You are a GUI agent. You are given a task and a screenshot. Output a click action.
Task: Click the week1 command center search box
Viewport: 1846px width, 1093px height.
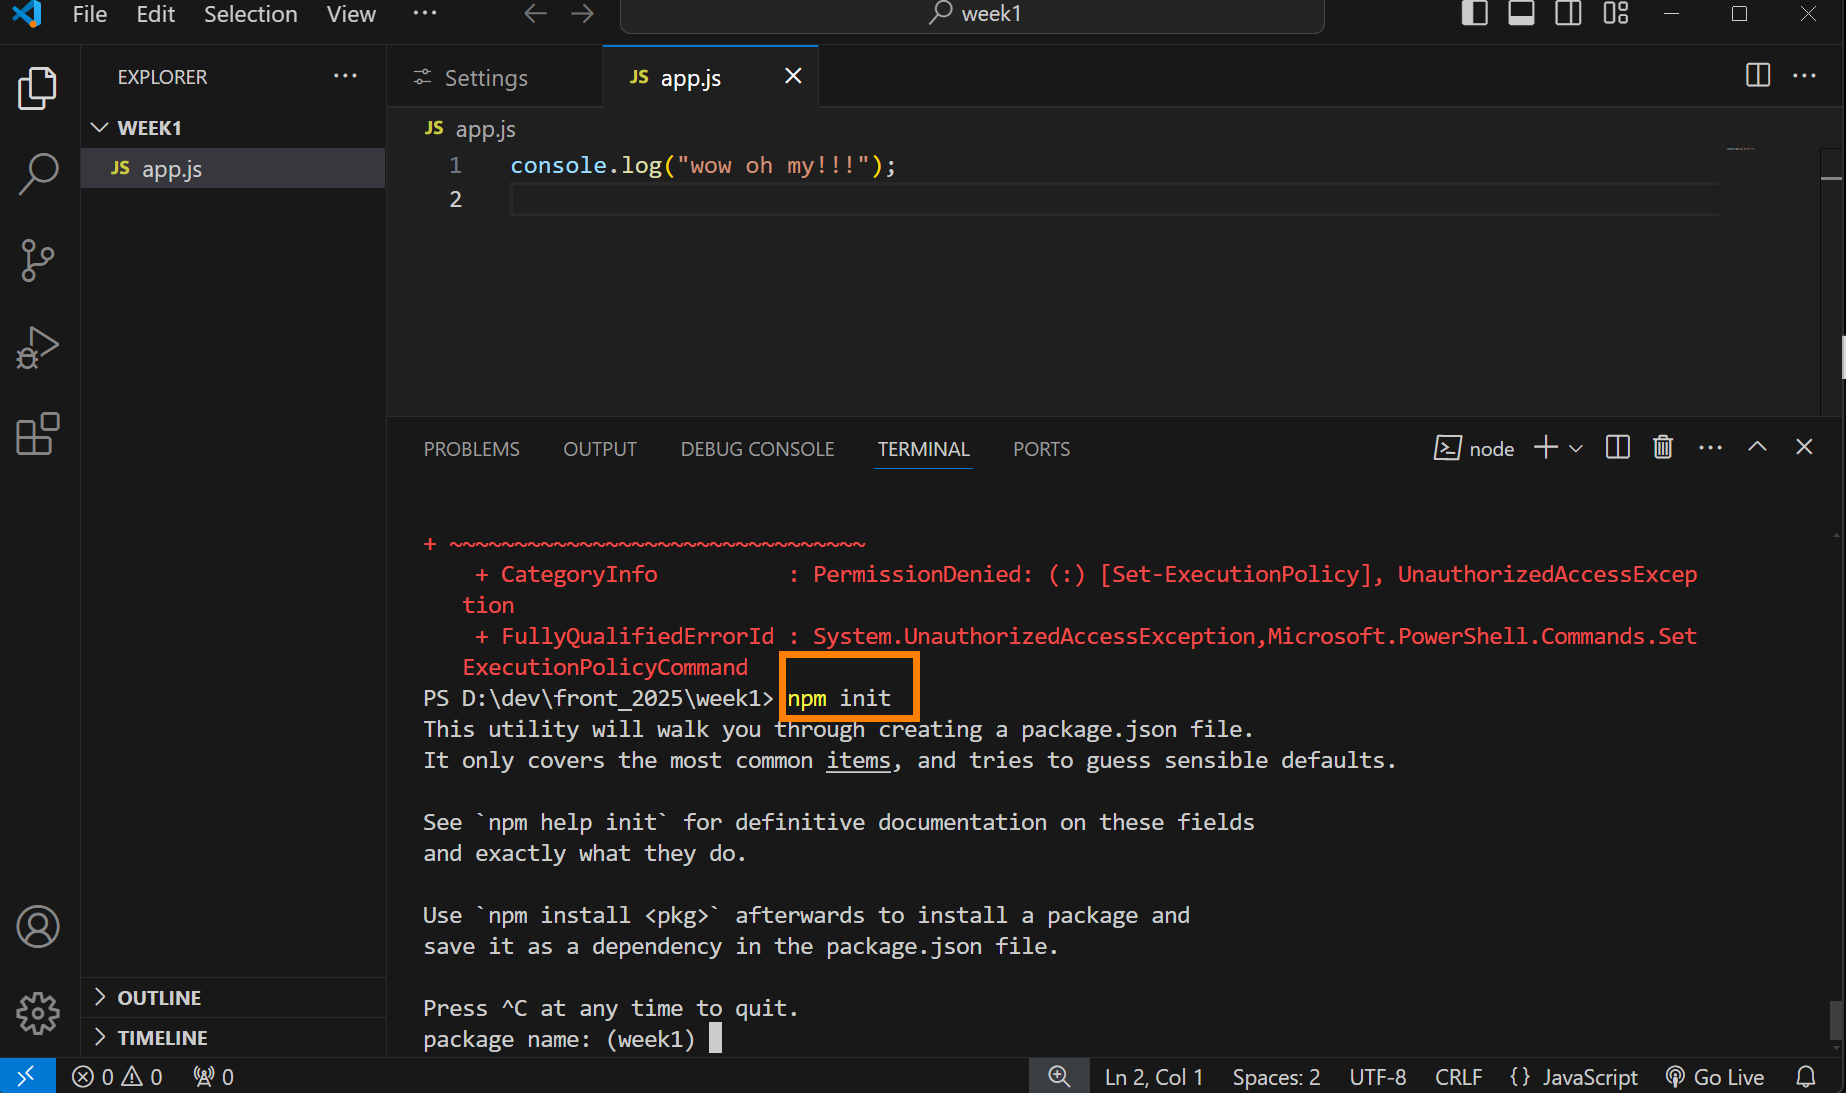[972, 14]
